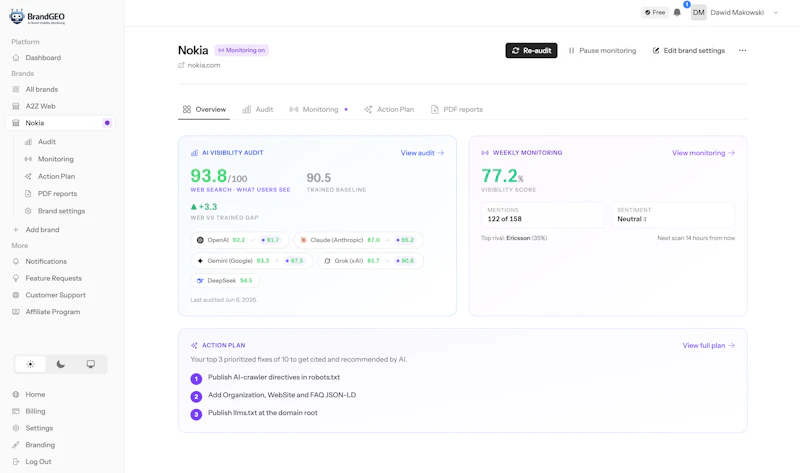Open Notifications in the sidebar
Image resolution: width=800 pixels, height=473 pixels.
pyautogui.click(x=46, y=261)
